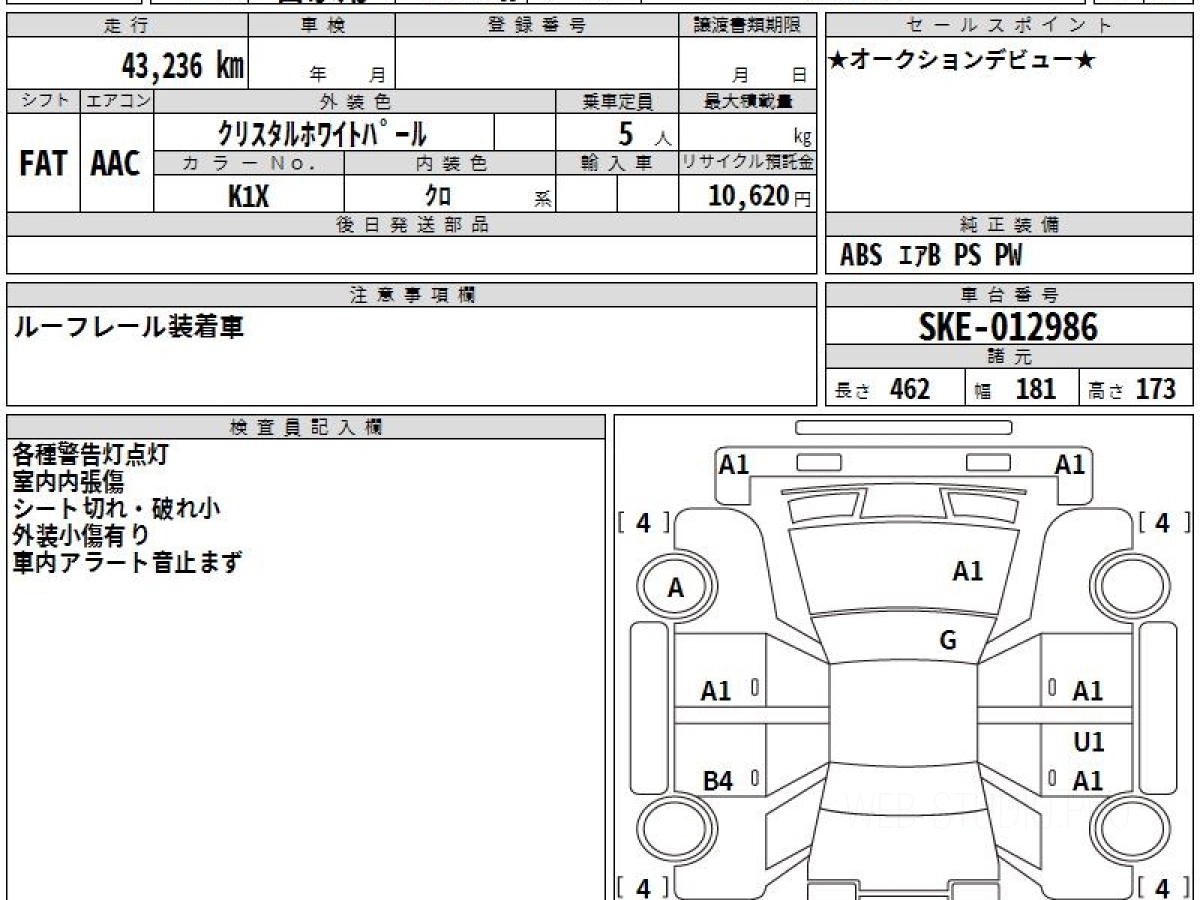1200x900 pixels.
Task: Select the top-left A1 bumper mark
Action: [x=734, y=464]
